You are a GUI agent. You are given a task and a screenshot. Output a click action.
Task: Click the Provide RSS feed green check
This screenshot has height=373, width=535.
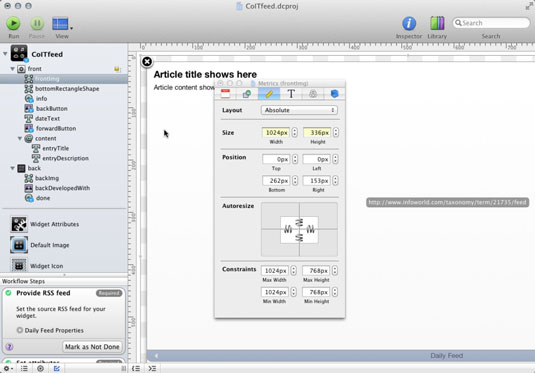pyautogui.click(x=9, y=293)
